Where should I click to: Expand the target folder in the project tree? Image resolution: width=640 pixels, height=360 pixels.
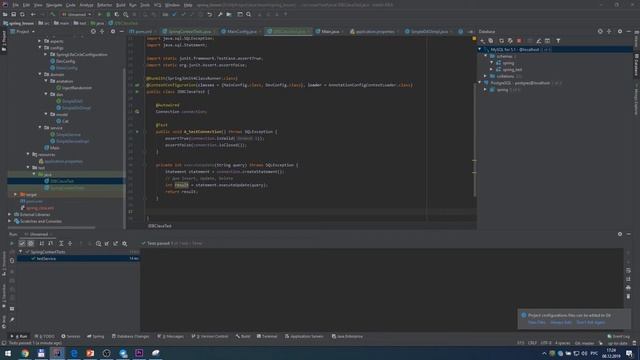[x=16, y=195]
